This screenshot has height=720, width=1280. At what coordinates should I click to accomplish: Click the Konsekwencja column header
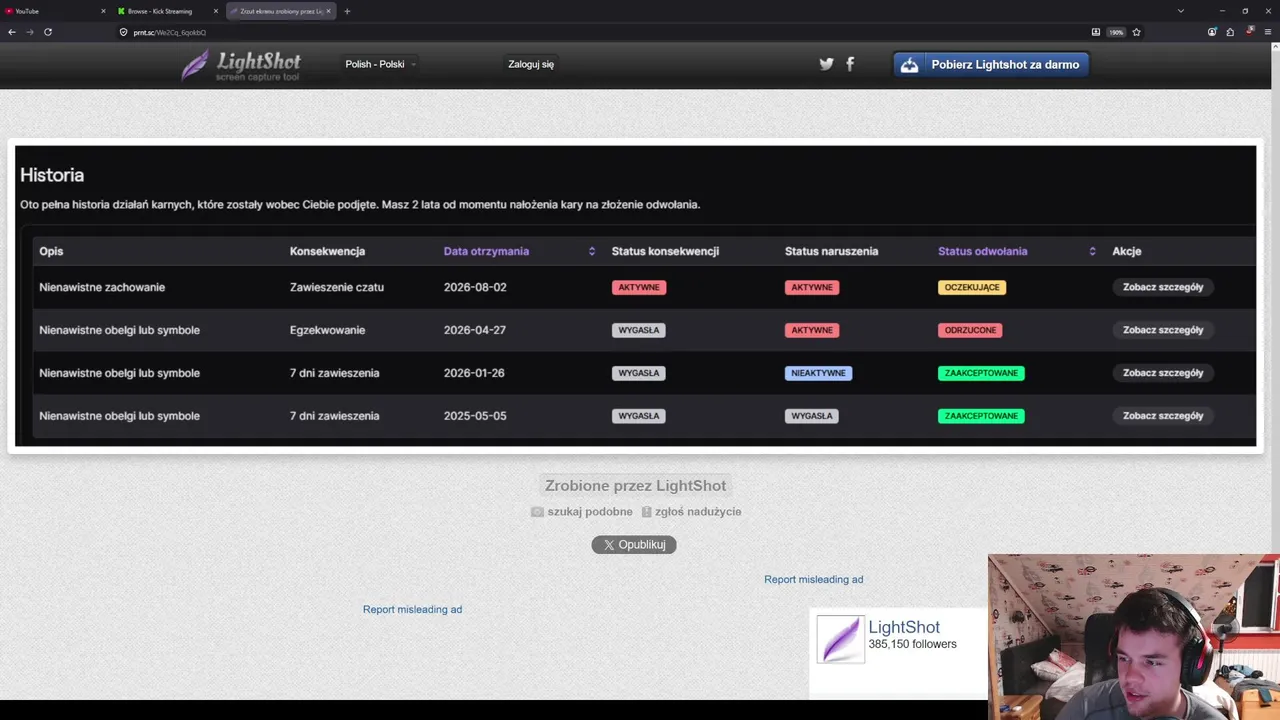(327, 251)
